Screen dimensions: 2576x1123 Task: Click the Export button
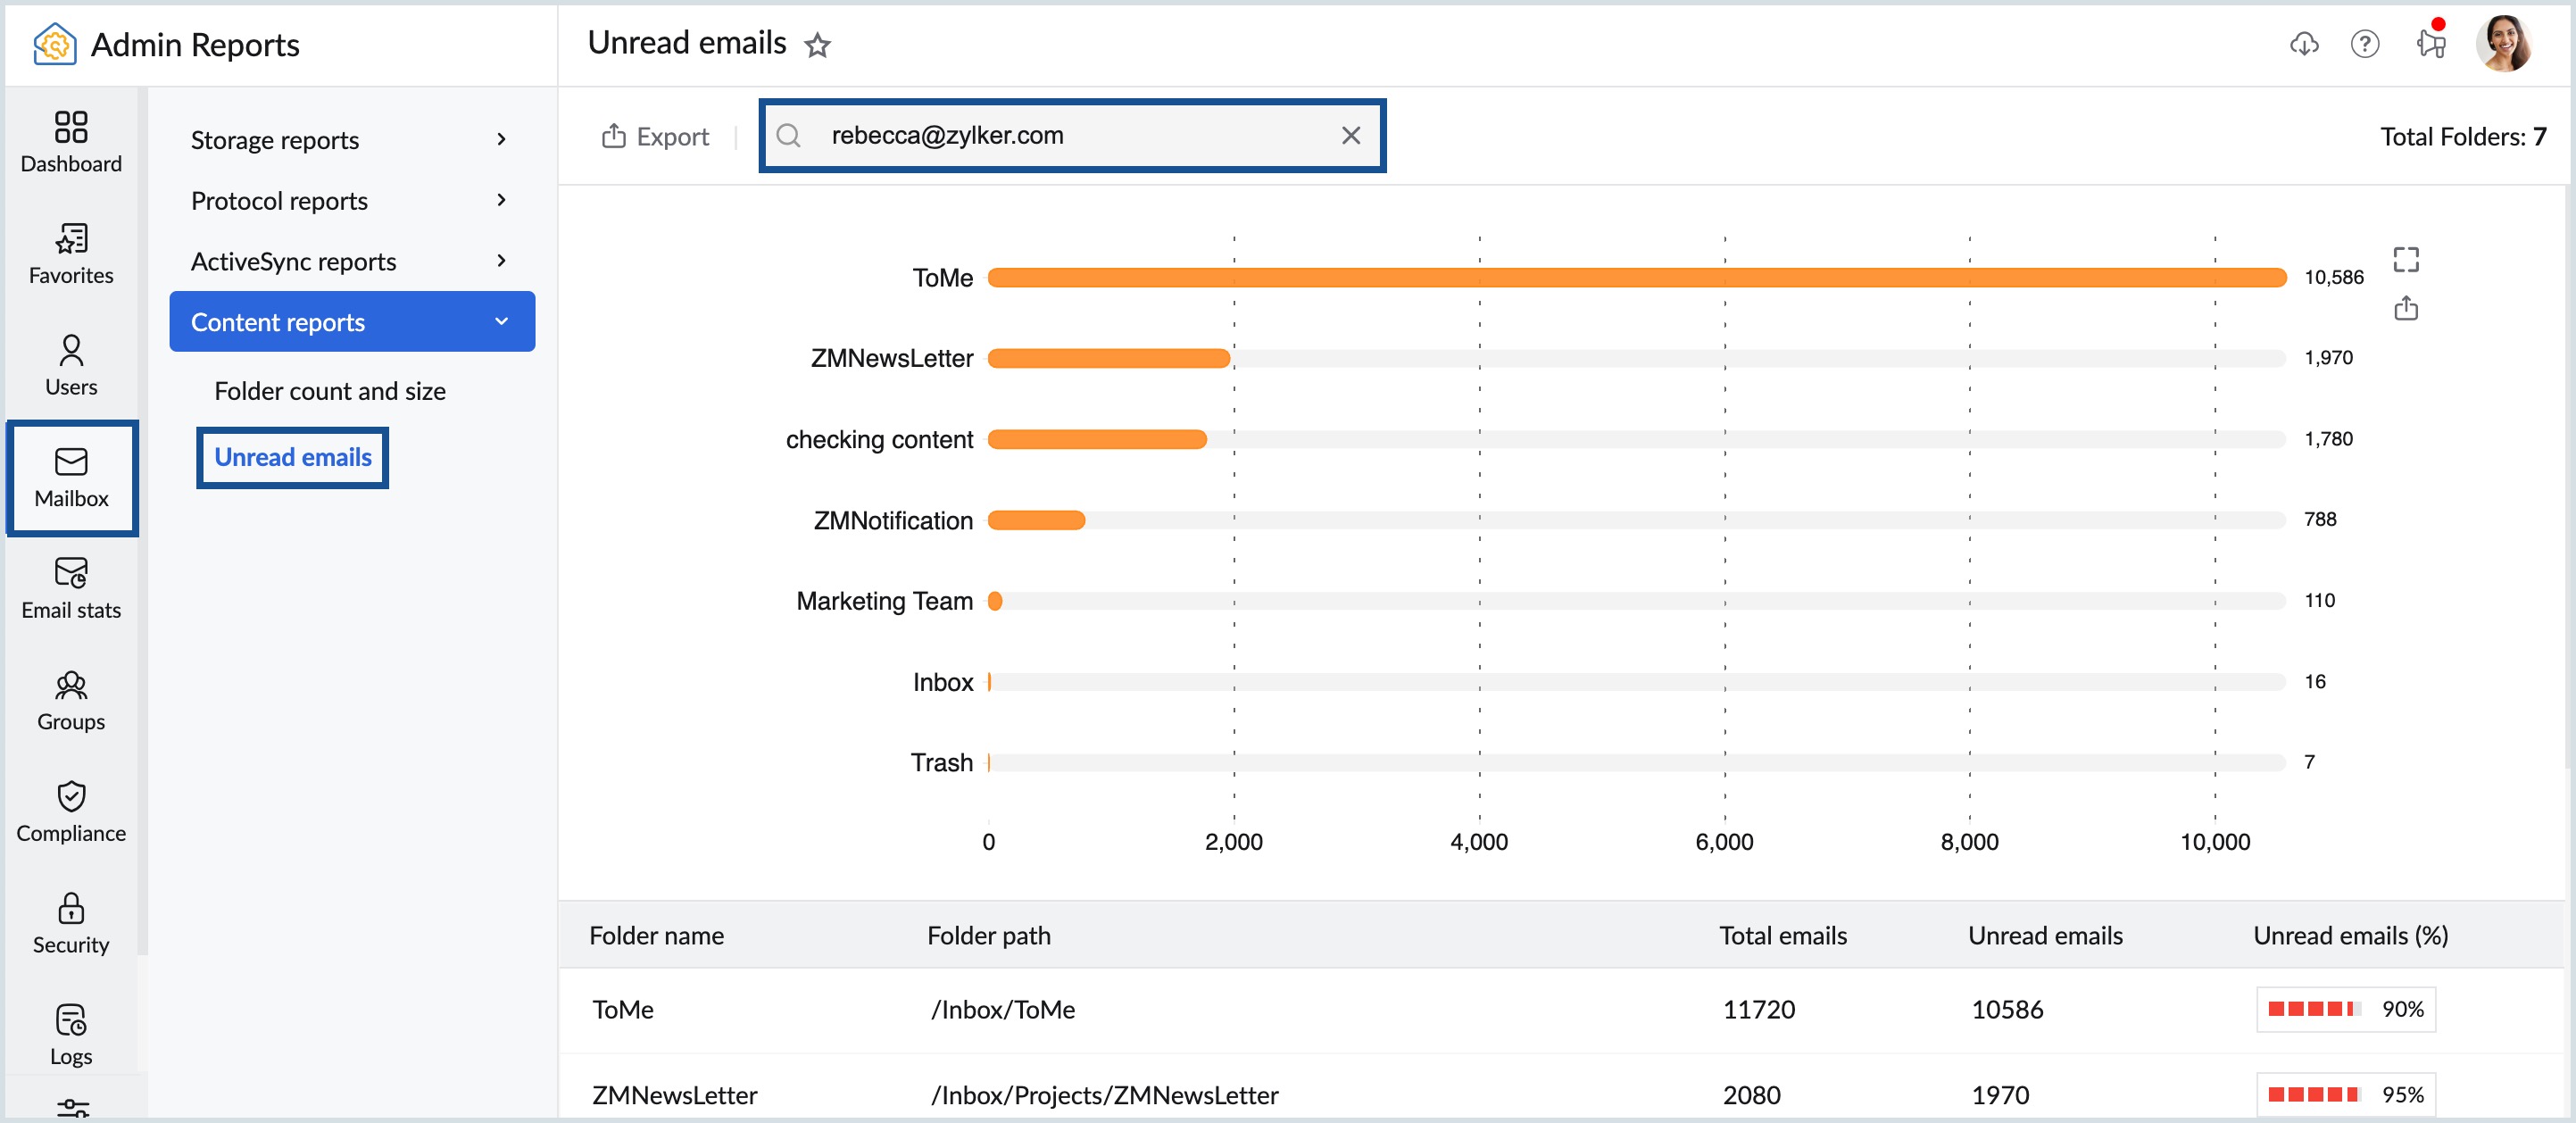tap(655, 136)
